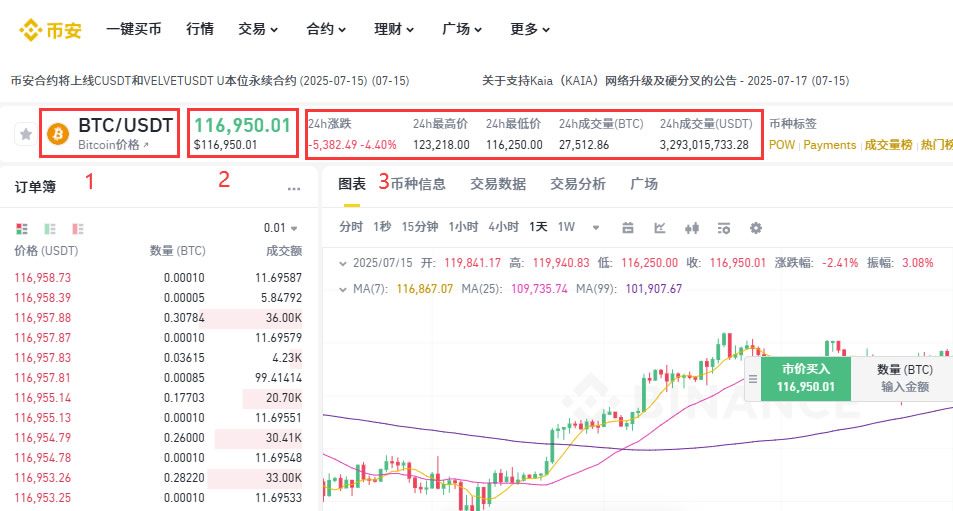The height and width of the screenshot is (511, 953).
Task: Show buy orders only view icon
Action: 50,228
